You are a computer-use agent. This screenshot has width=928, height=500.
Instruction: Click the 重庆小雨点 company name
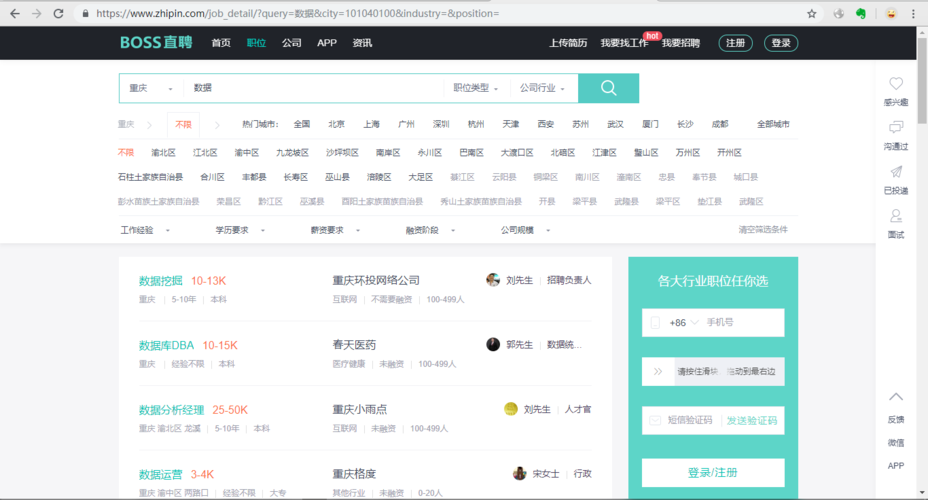[x=360, y=409]
